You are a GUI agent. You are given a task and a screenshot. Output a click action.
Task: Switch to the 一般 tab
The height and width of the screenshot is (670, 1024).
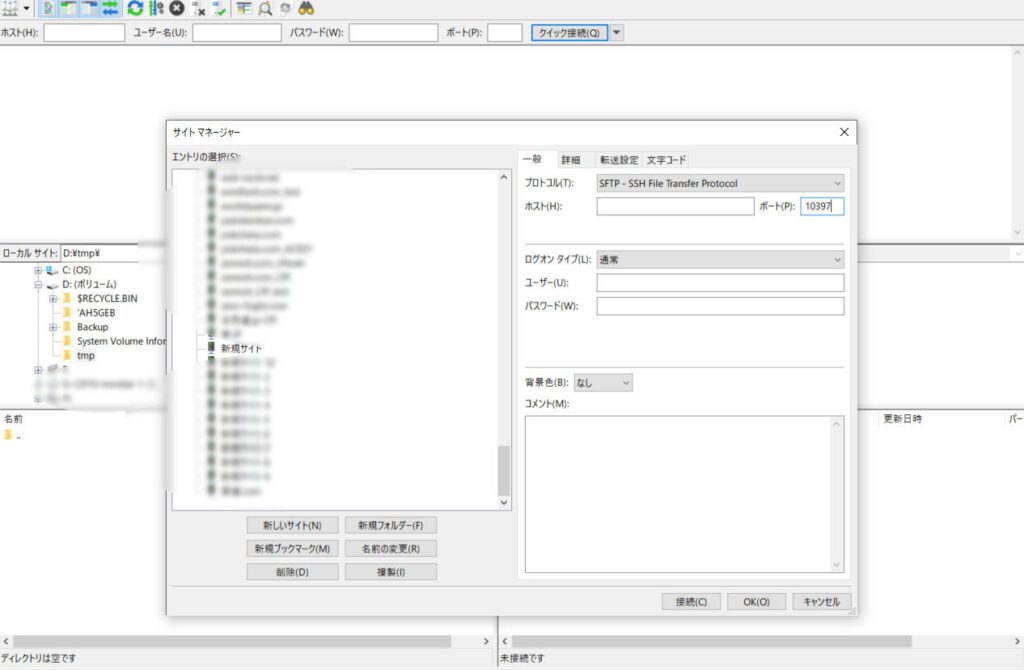point(533,159)
